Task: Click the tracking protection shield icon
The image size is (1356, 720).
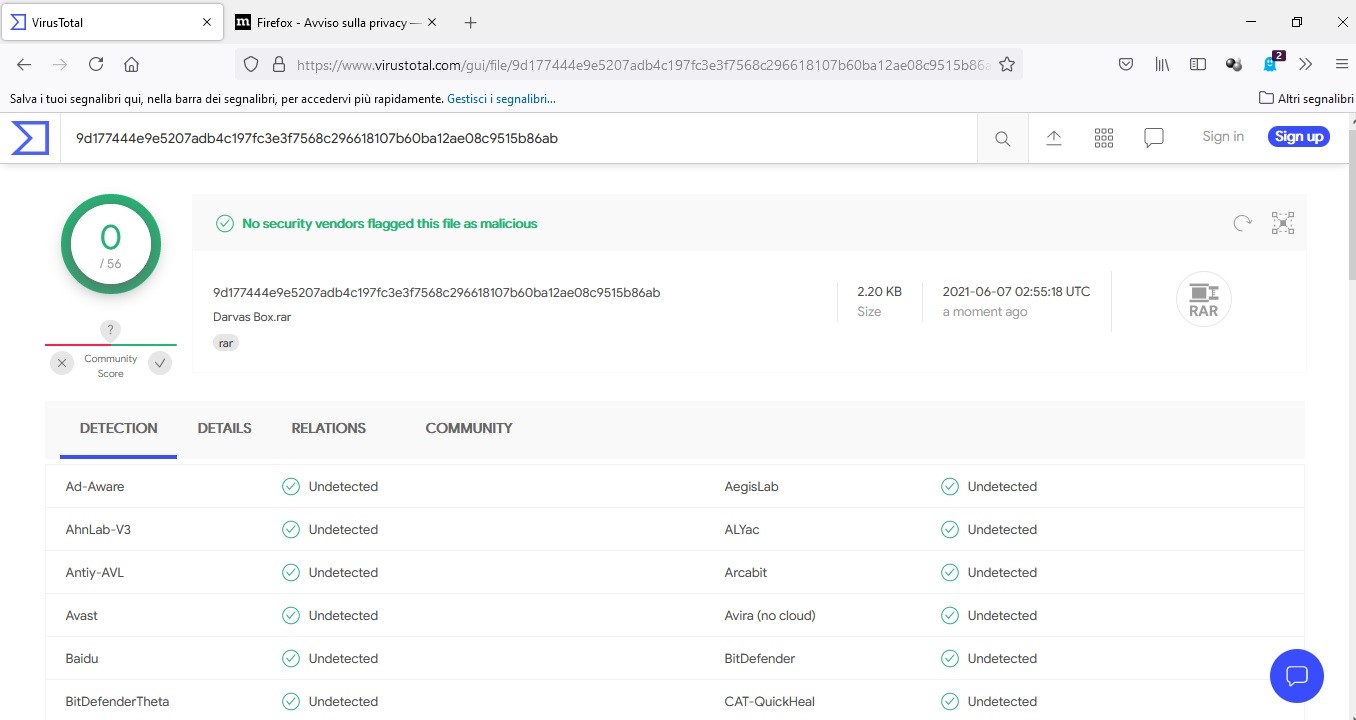Action: 251,64
